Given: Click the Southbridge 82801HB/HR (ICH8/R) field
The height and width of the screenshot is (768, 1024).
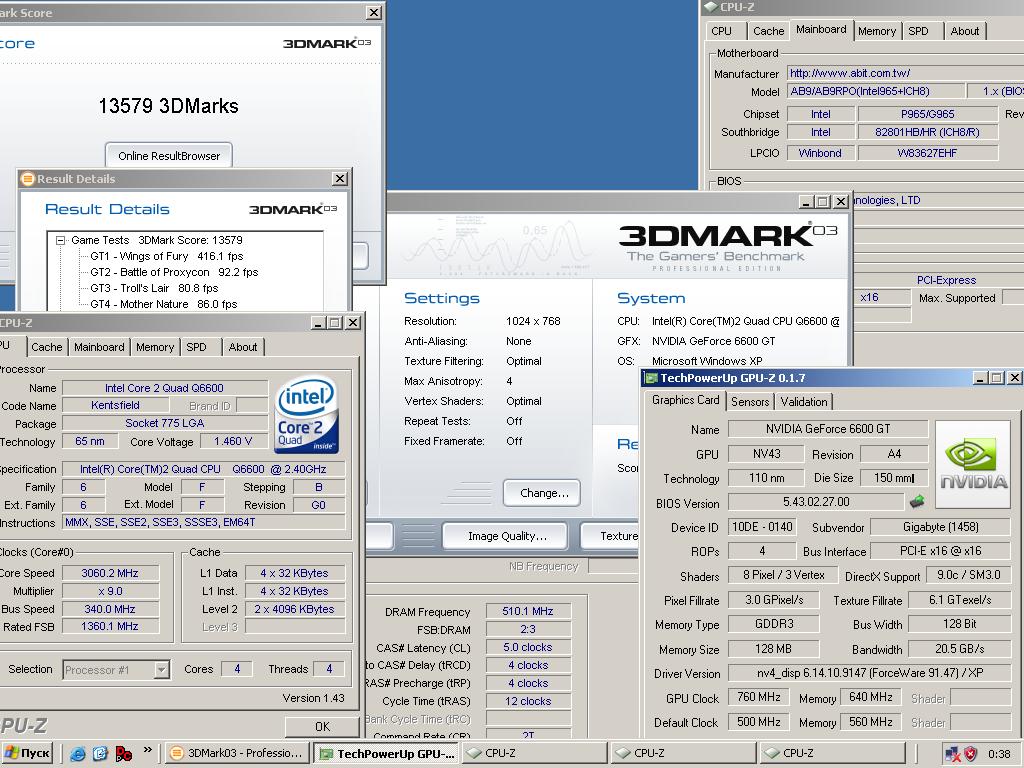Looking at the screenshot, I should point(927,132).
